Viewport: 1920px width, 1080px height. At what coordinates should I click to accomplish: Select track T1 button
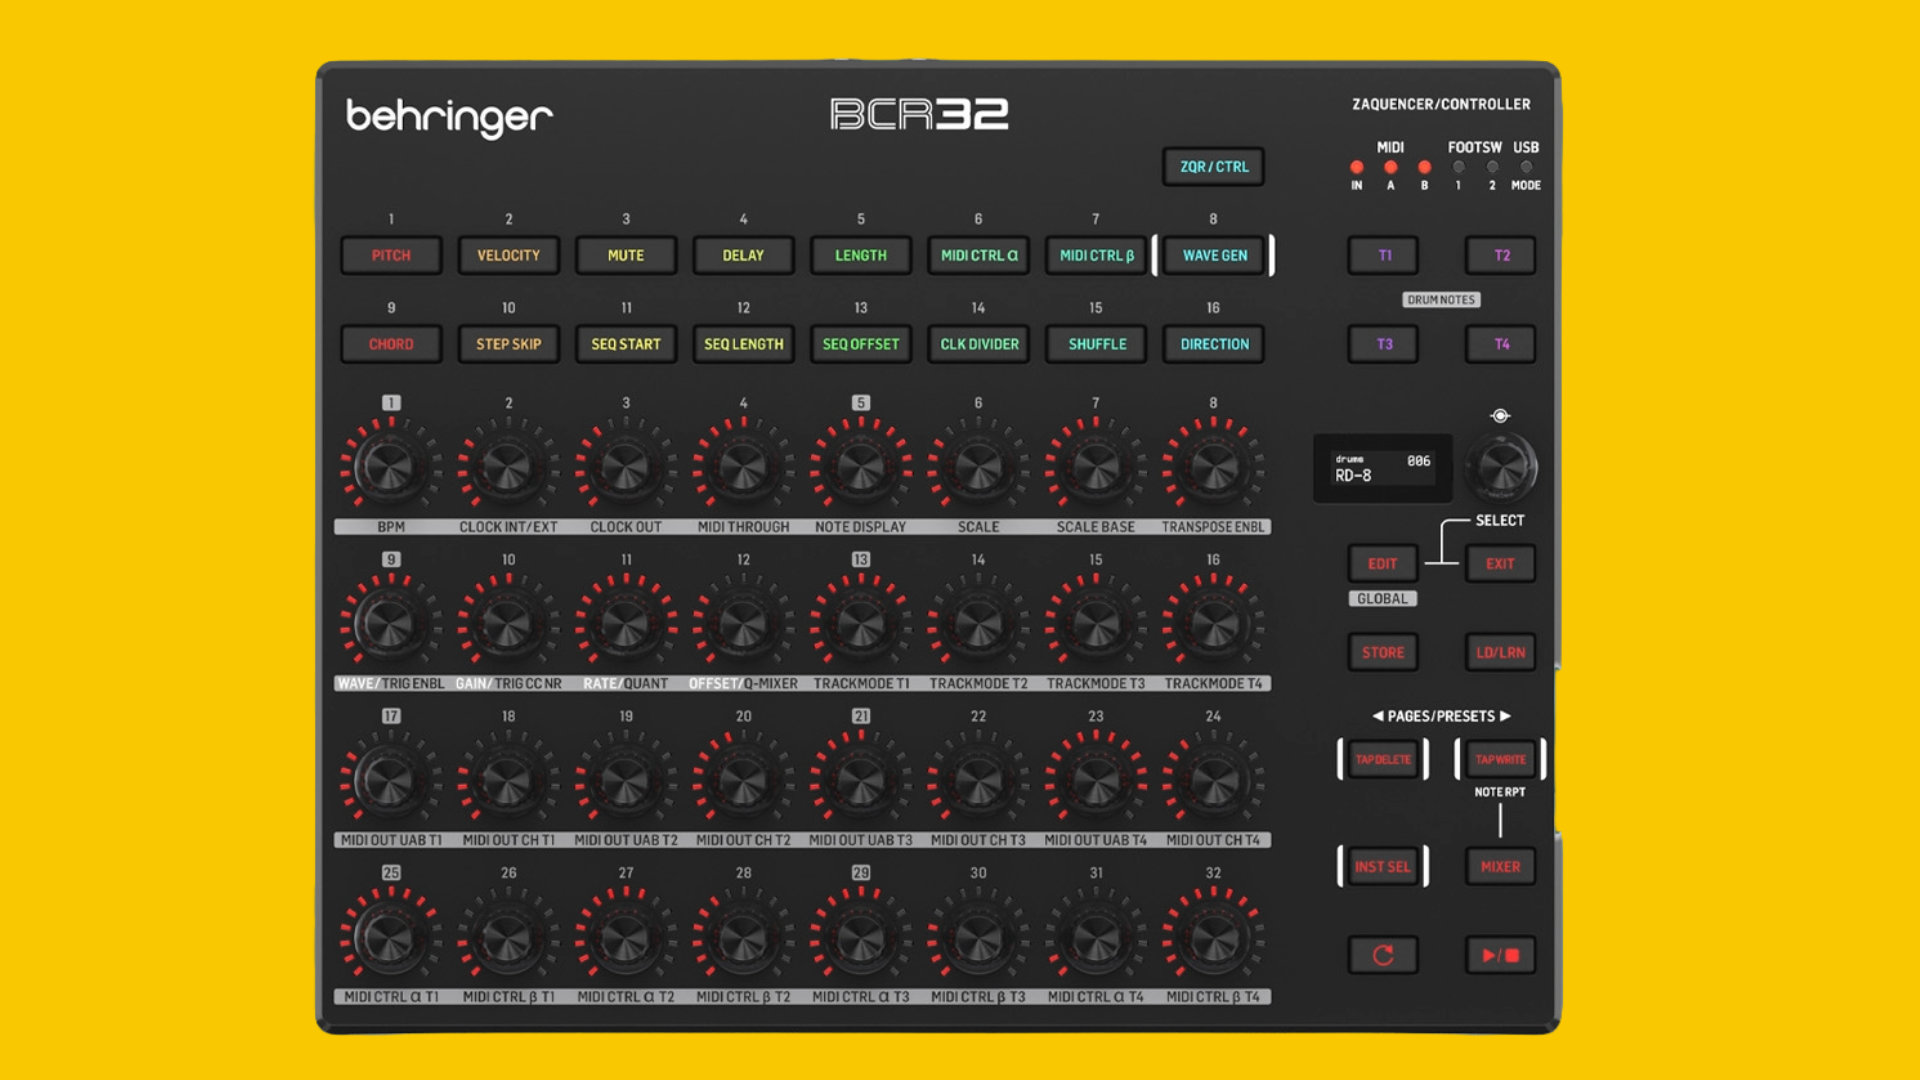click(1383, 255)
